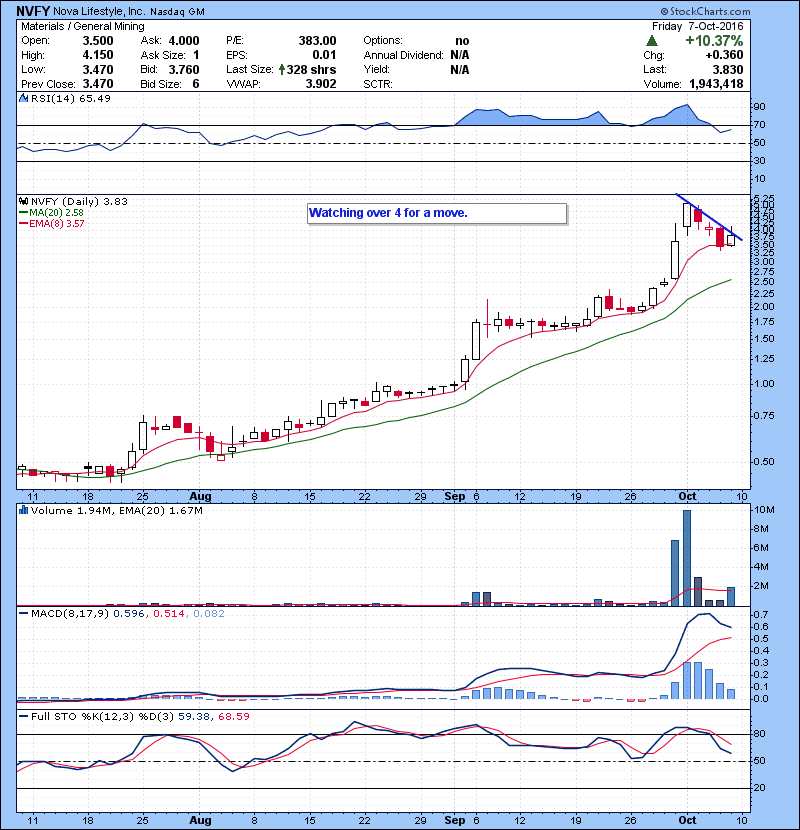Click the Volume 1.94M, EMA(20) 1.67M label
Viewport: 800px width, 830px height.
click(x=116, y=510)
